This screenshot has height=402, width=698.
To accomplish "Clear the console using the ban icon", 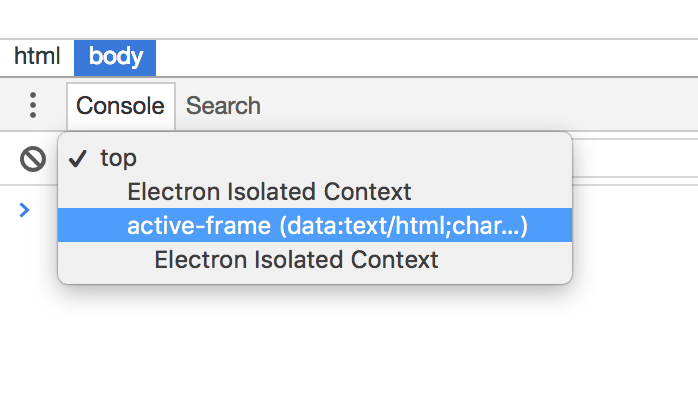I will point(33,158).
